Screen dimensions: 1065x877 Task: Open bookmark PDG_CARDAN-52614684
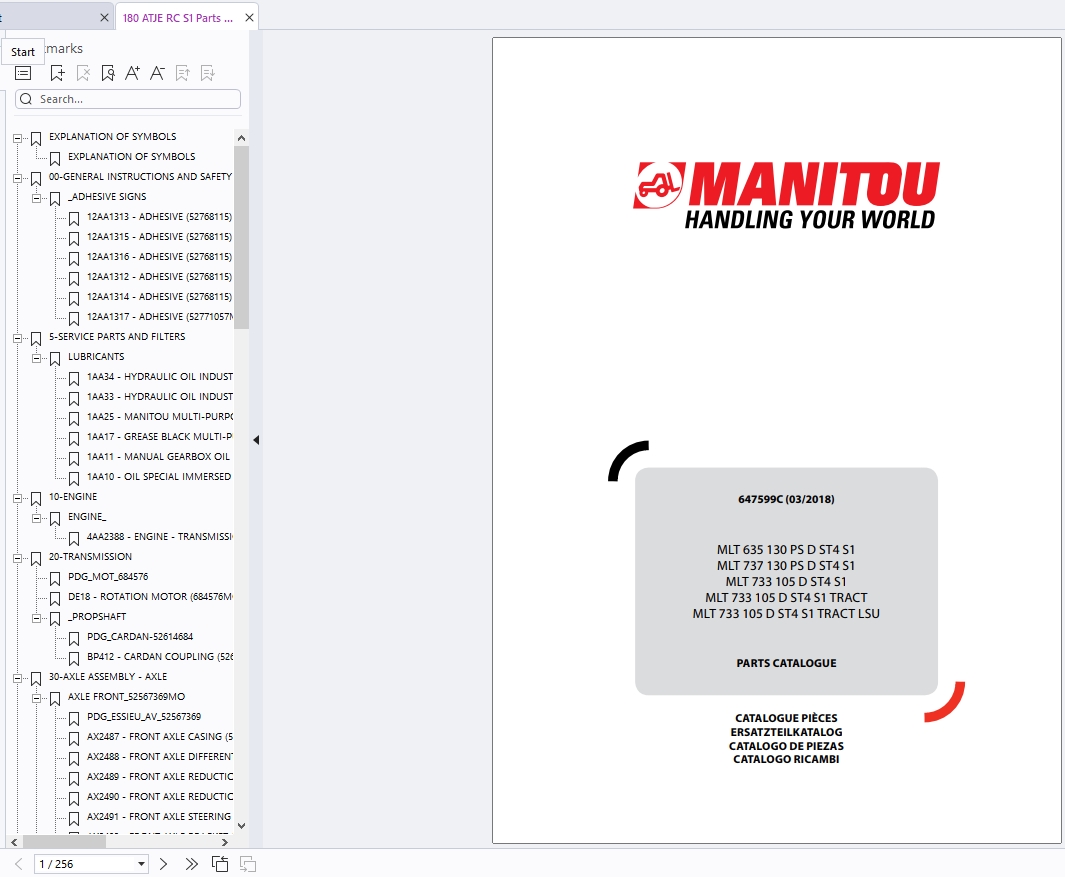click(x=140, y=637)
